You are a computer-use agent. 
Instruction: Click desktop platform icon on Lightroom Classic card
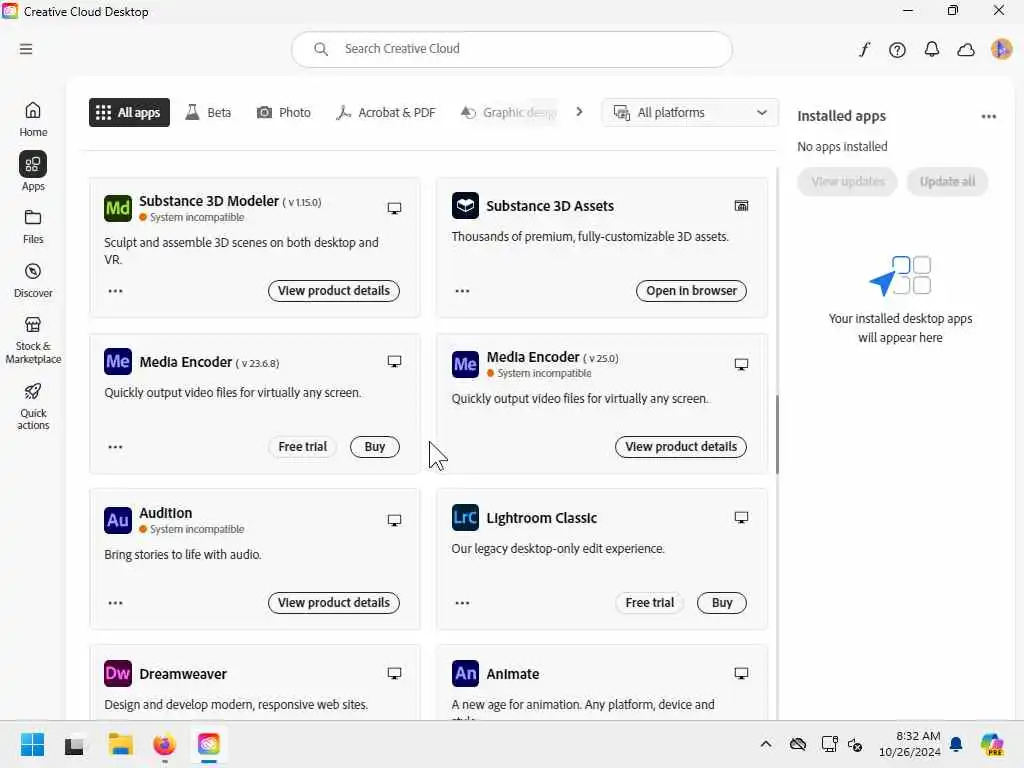(x=741, y=518)
